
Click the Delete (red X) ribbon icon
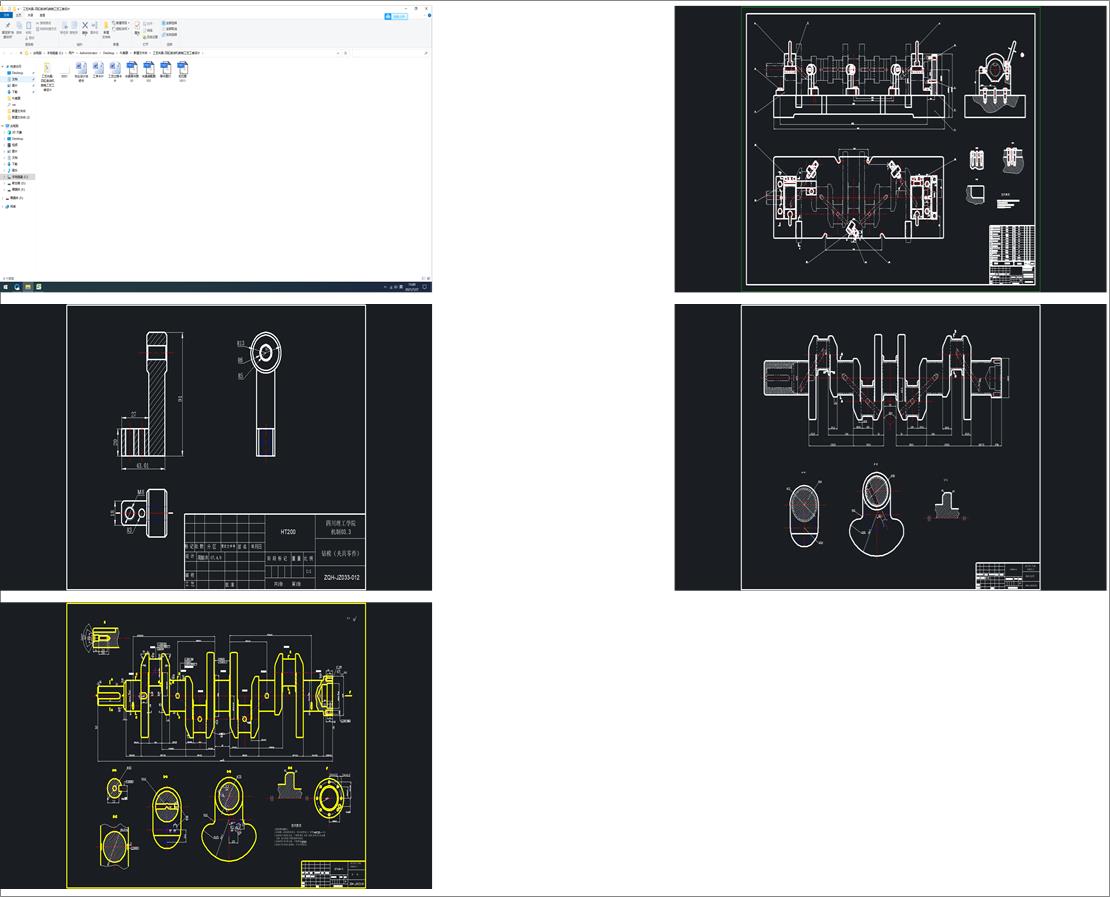click(85, 27)
